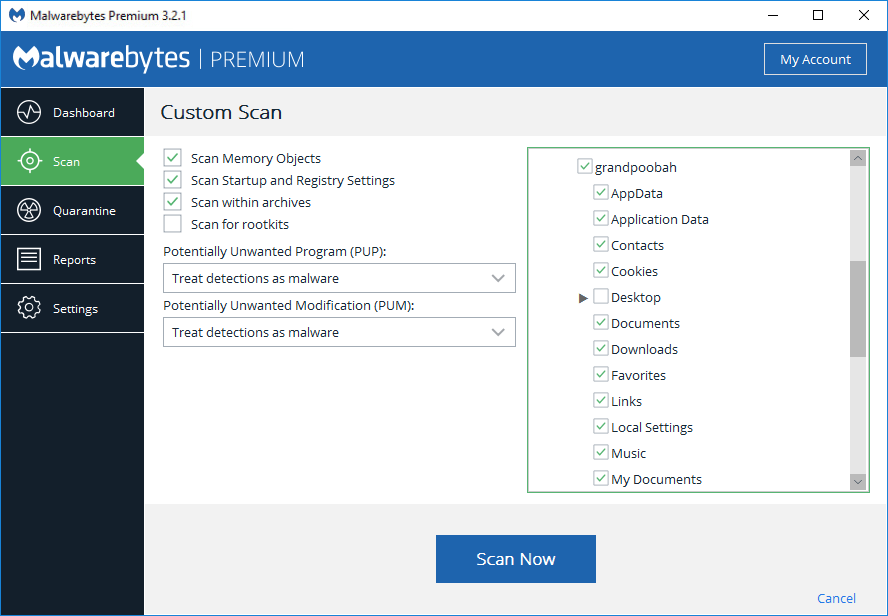
Task: Minimize the Malwarebytes window
Action: click(773, 15)
